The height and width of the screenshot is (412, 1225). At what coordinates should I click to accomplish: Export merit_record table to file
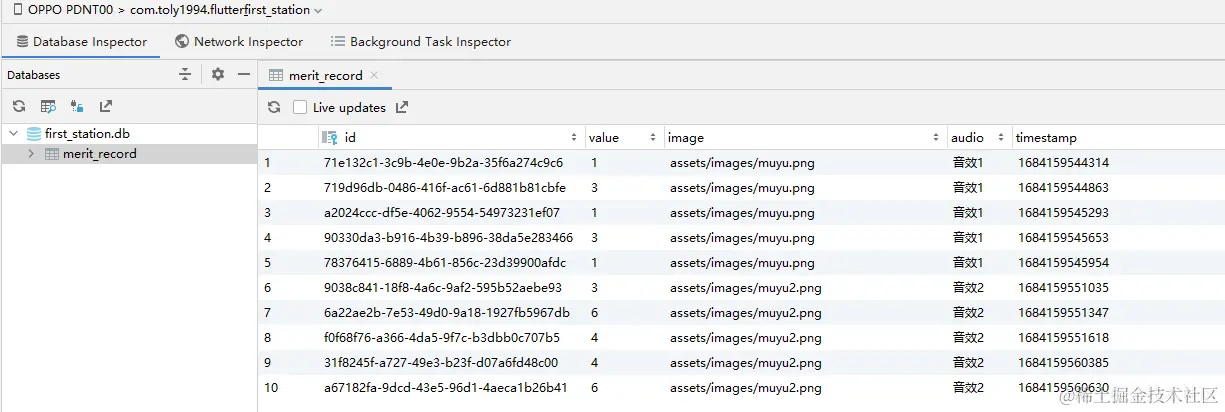(x=402, y=107)
